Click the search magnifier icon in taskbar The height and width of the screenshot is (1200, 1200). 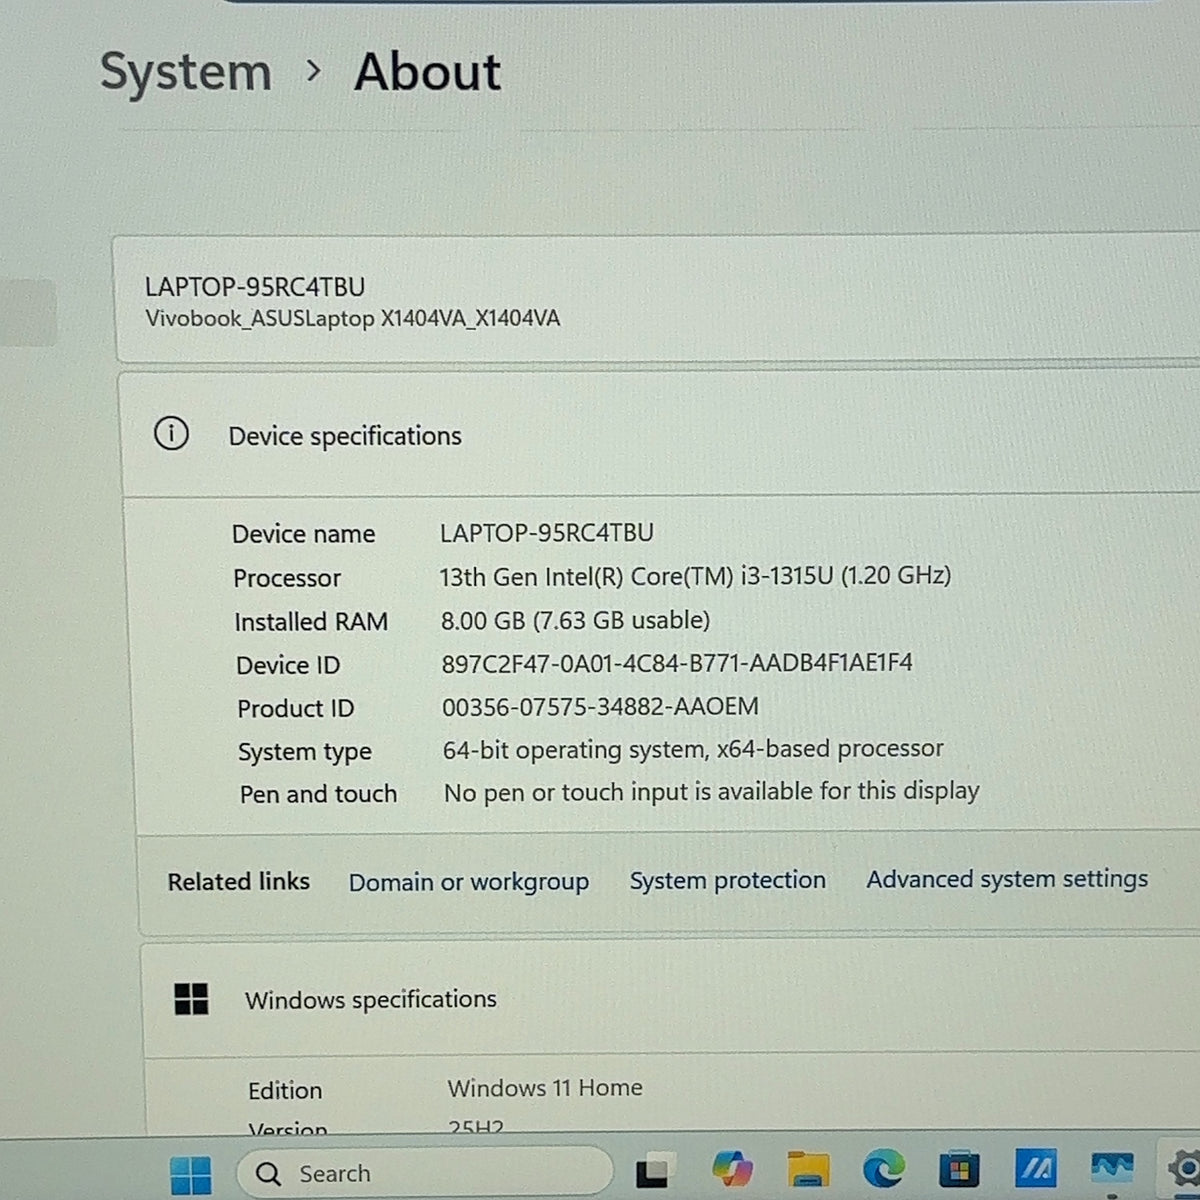point(268,1174)
